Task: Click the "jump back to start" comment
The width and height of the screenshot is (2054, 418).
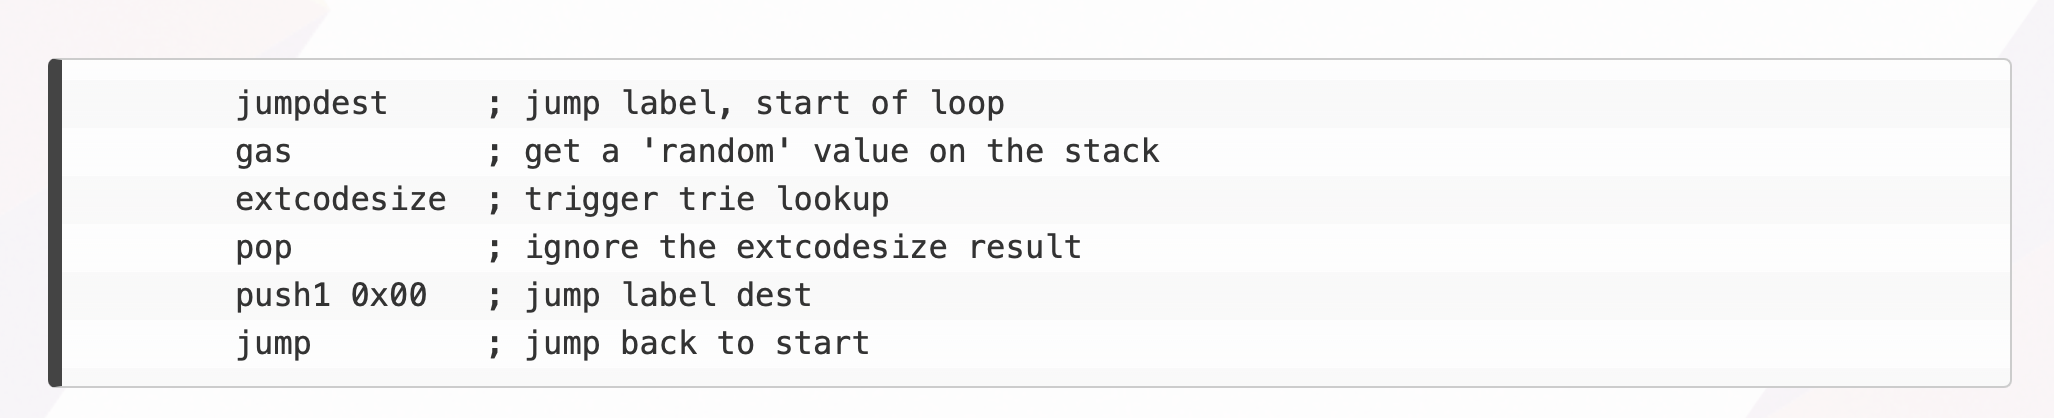Action: 697,344
